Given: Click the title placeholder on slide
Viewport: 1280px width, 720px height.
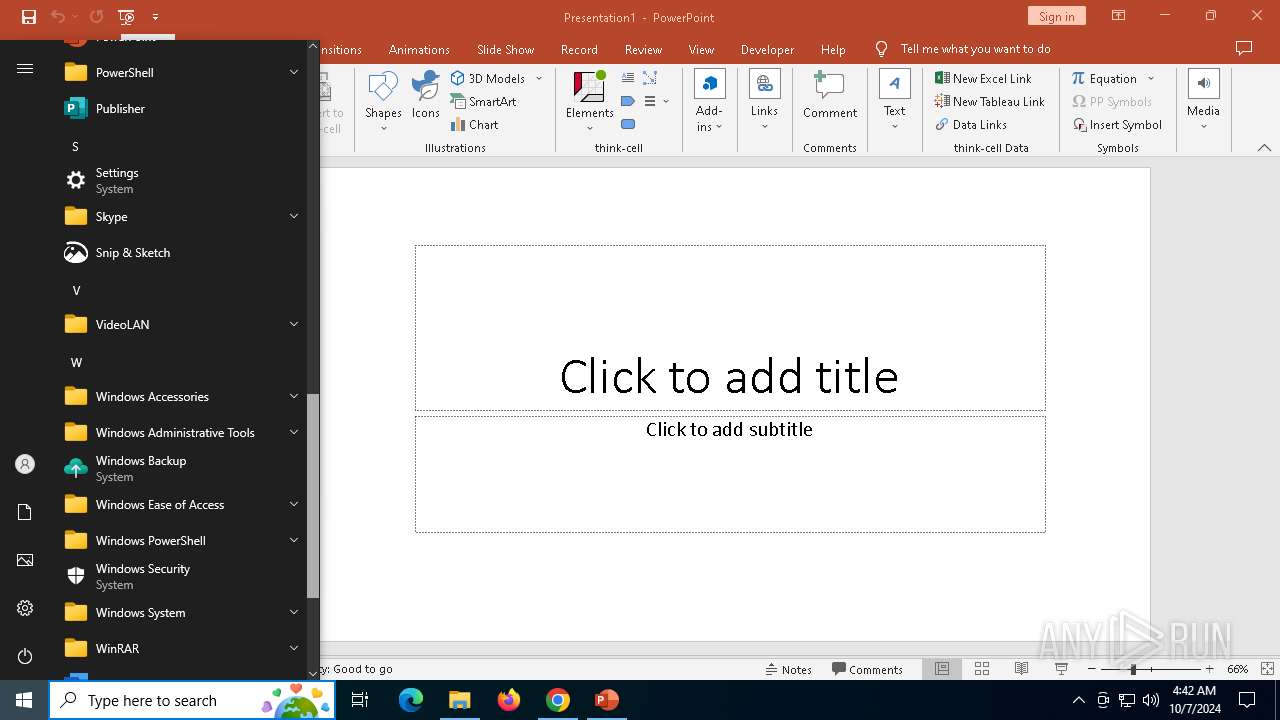Looking at the screenshot, I should (x=730, y=328).
